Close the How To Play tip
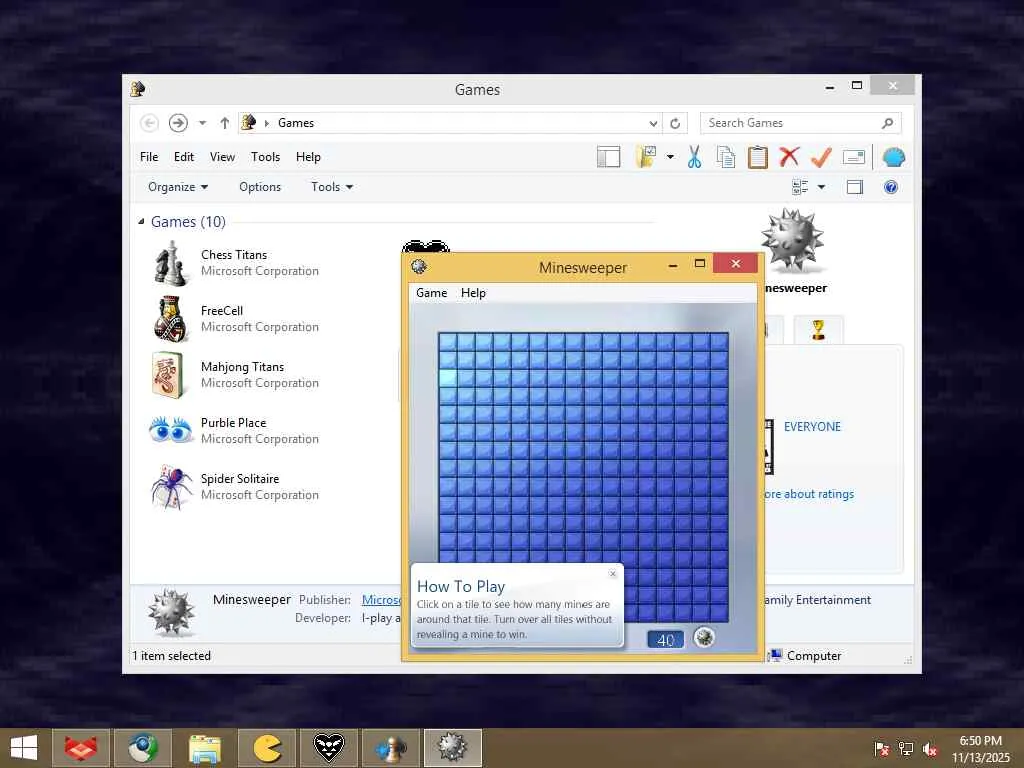 [613, 573]
